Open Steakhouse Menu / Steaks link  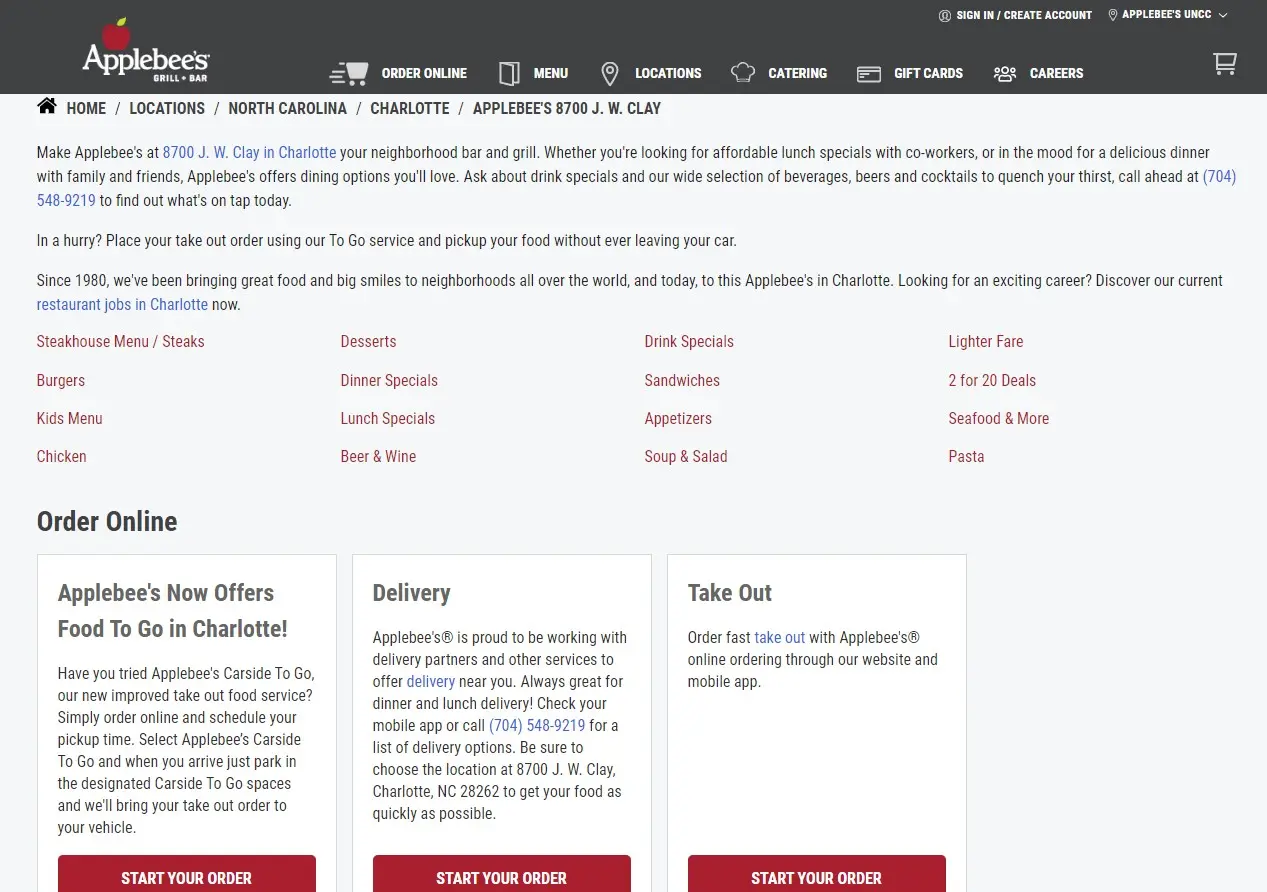pyautogui.click(x=120, y=342)
